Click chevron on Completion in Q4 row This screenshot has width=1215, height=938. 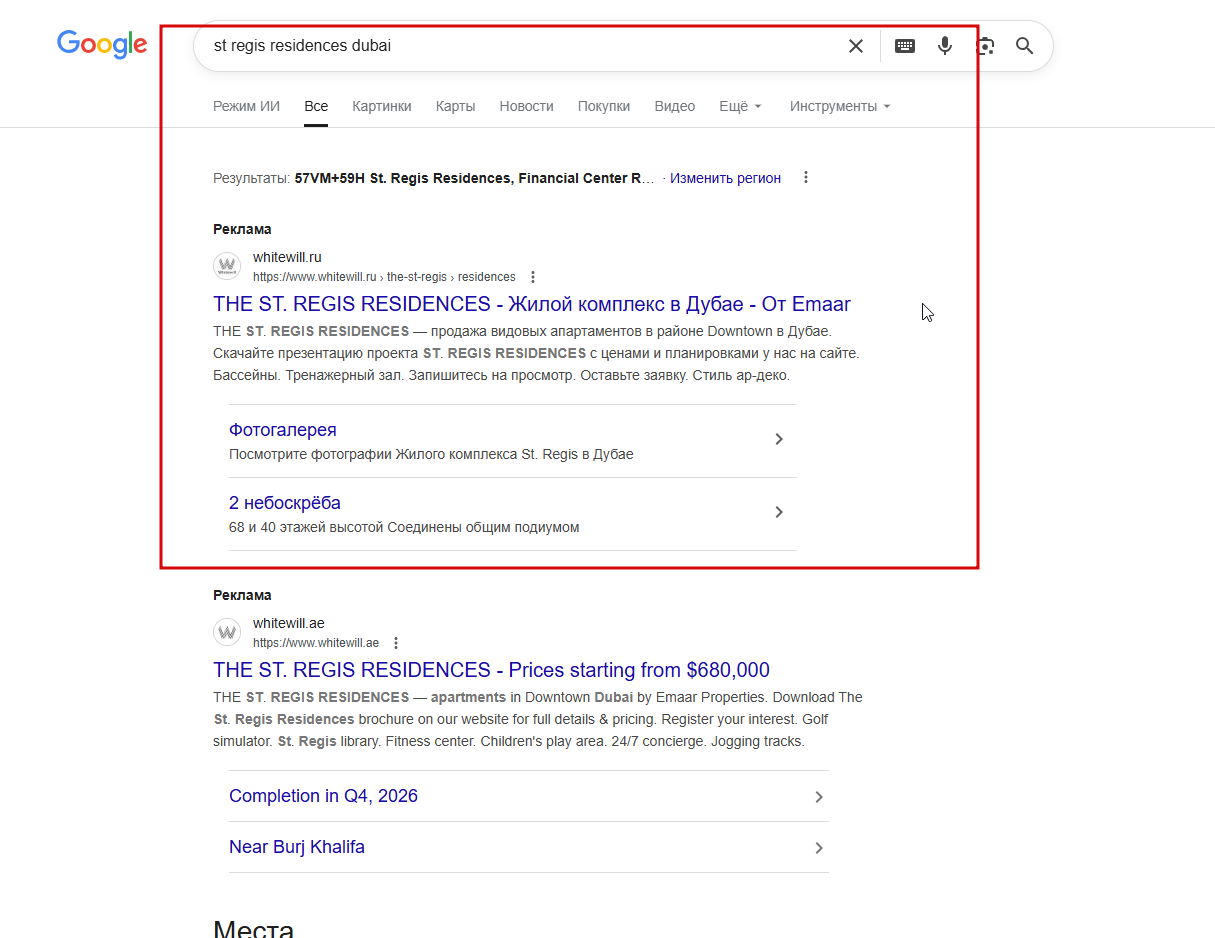pos(819,797)
